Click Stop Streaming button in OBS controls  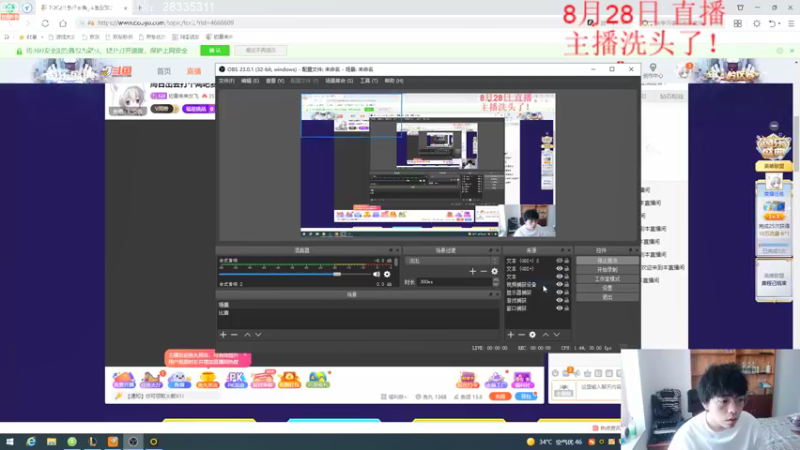tap(607, 261)
